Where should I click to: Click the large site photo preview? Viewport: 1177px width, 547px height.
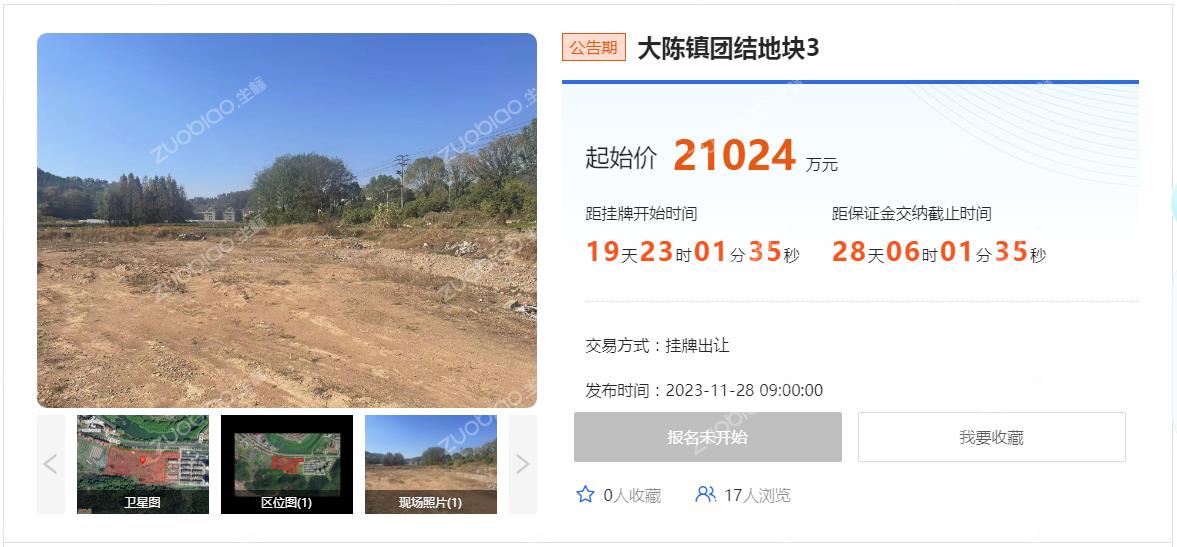tap(287, 220)
